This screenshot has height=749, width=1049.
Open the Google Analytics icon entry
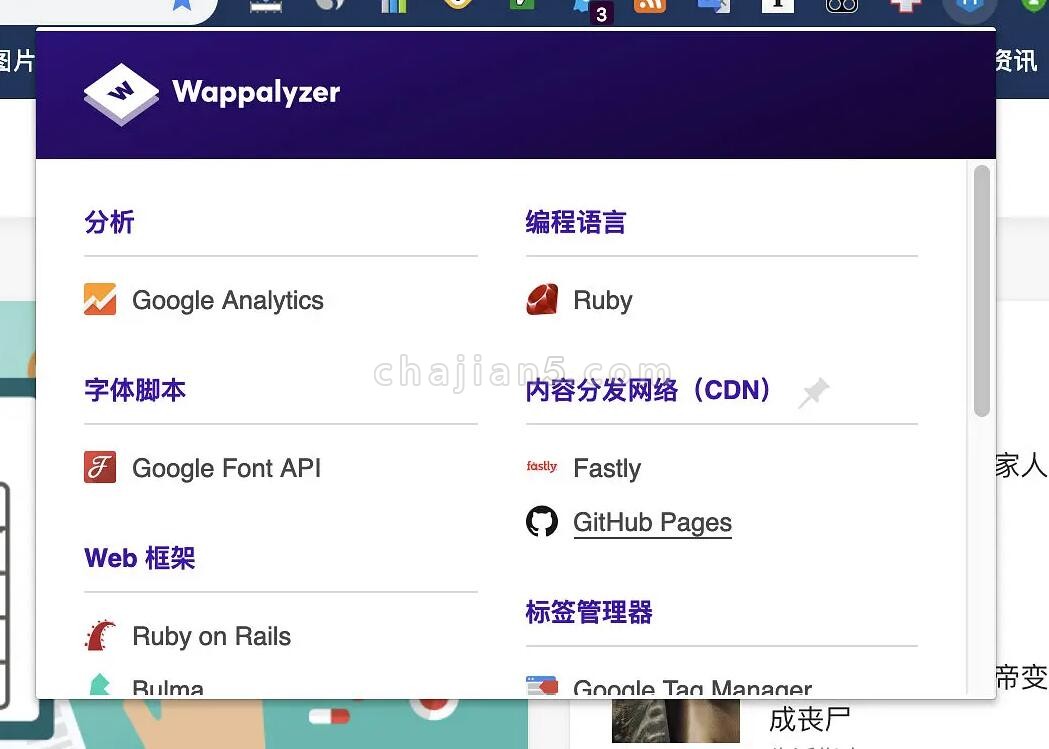click(100, 300)
